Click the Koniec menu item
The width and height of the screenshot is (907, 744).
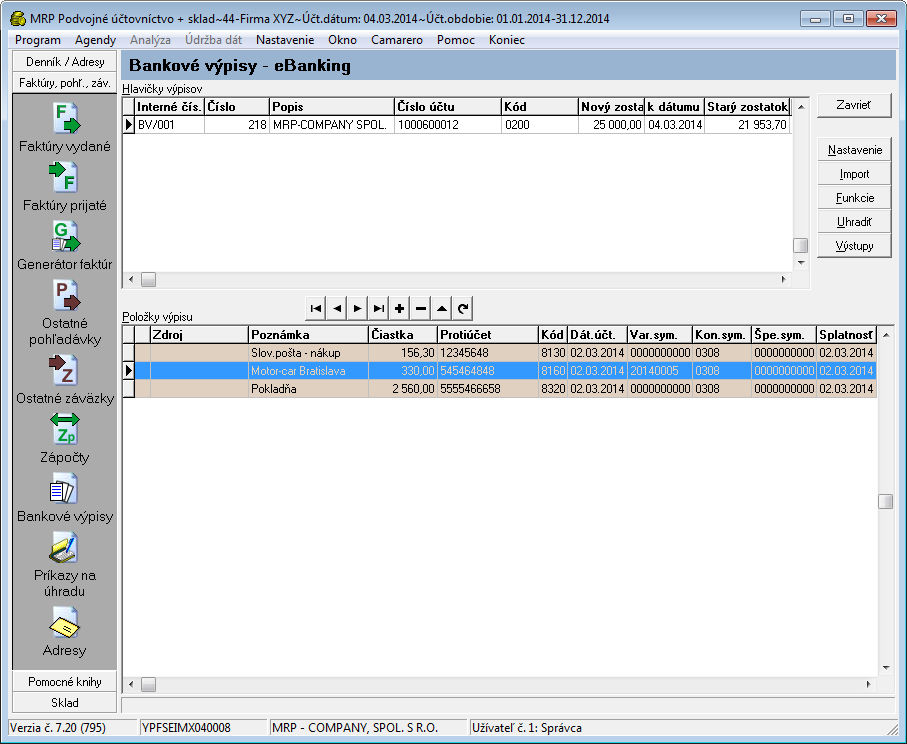pyautogui.click(x=507, y=40)
